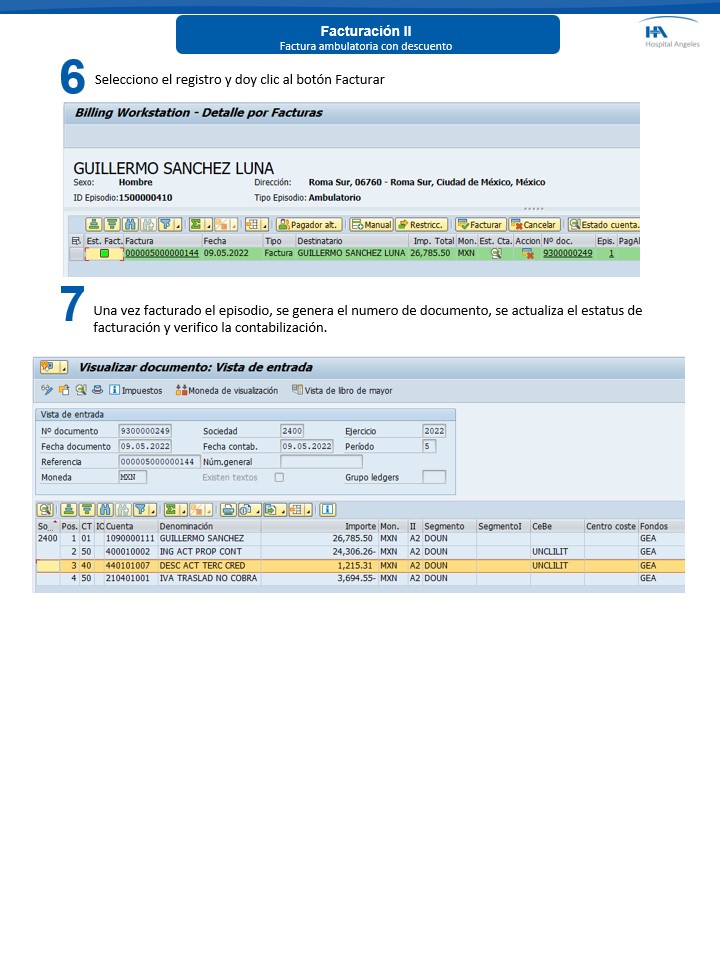Image resolution: width=720 pixels, height=960 pixels.
Task: Open the document menu dropdown beside the title icon
Action: click(x=64, y=367)
